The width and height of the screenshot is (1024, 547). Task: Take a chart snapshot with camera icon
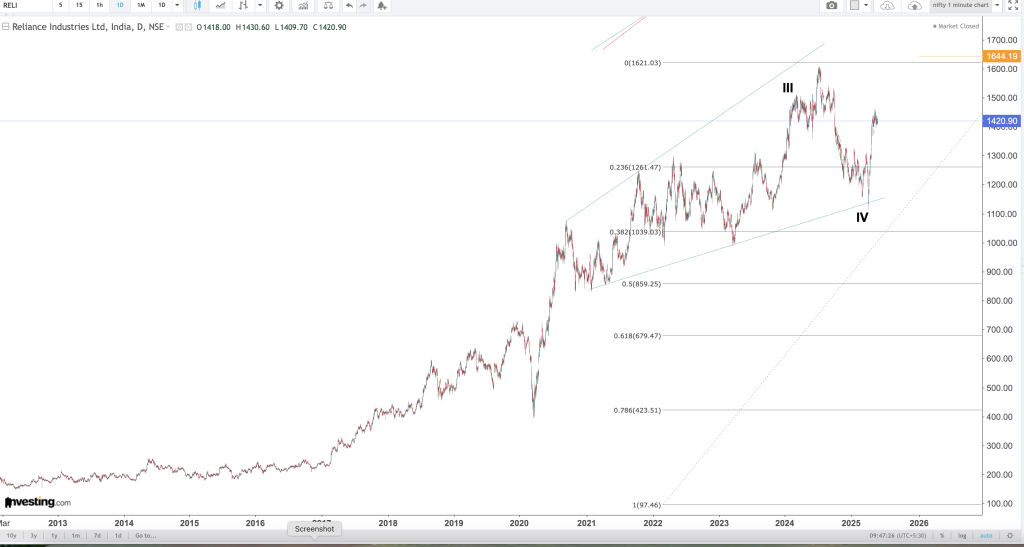pyautogui.click(x=831, y=5)
